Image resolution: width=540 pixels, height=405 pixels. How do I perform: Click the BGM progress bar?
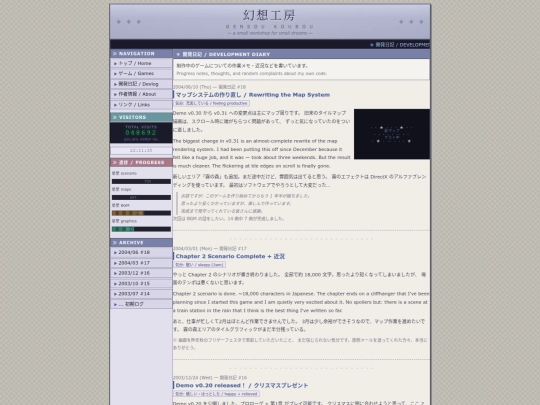pyautogui.click(x=141, y=213)
